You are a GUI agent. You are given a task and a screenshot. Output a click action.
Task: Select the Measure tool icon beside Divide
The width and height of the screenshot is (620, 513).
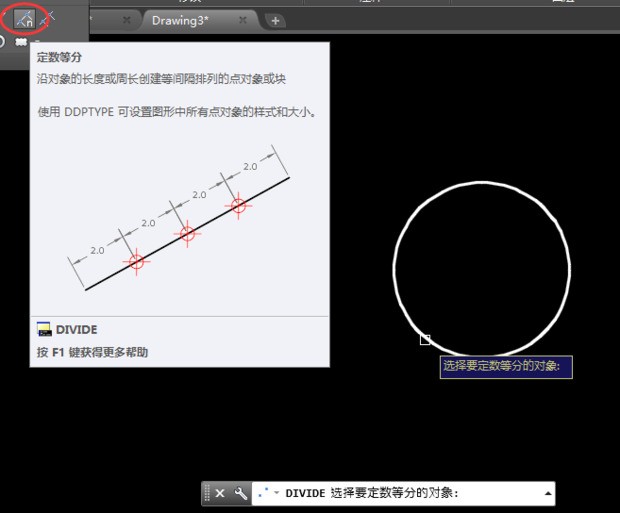point(47,19)
